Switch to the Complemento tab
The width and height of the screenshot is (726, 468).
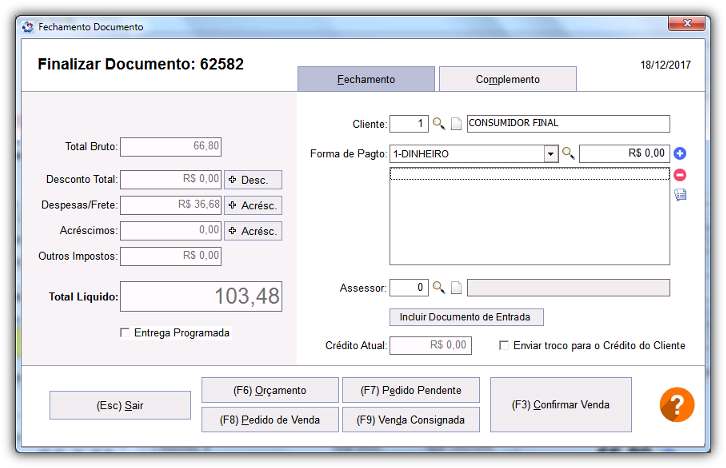point(508,79)
